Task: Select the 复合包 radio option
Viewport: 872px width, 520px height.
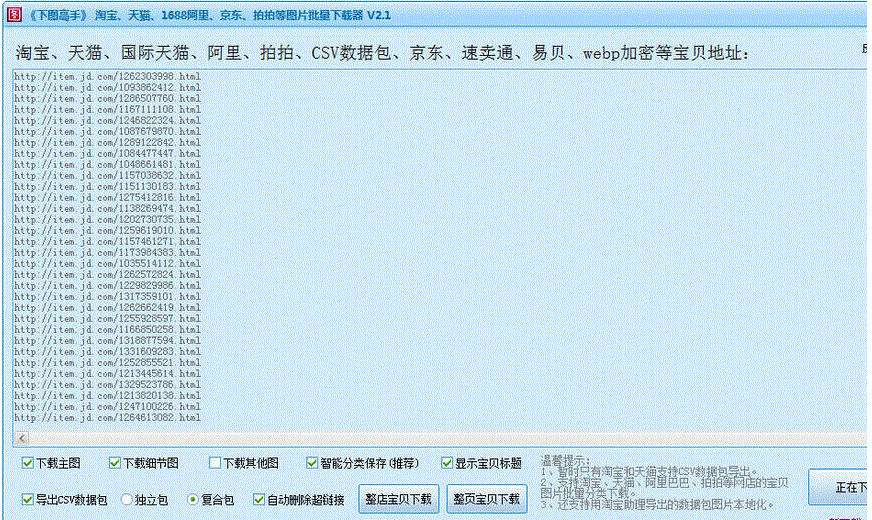Action: coord(192,499)
